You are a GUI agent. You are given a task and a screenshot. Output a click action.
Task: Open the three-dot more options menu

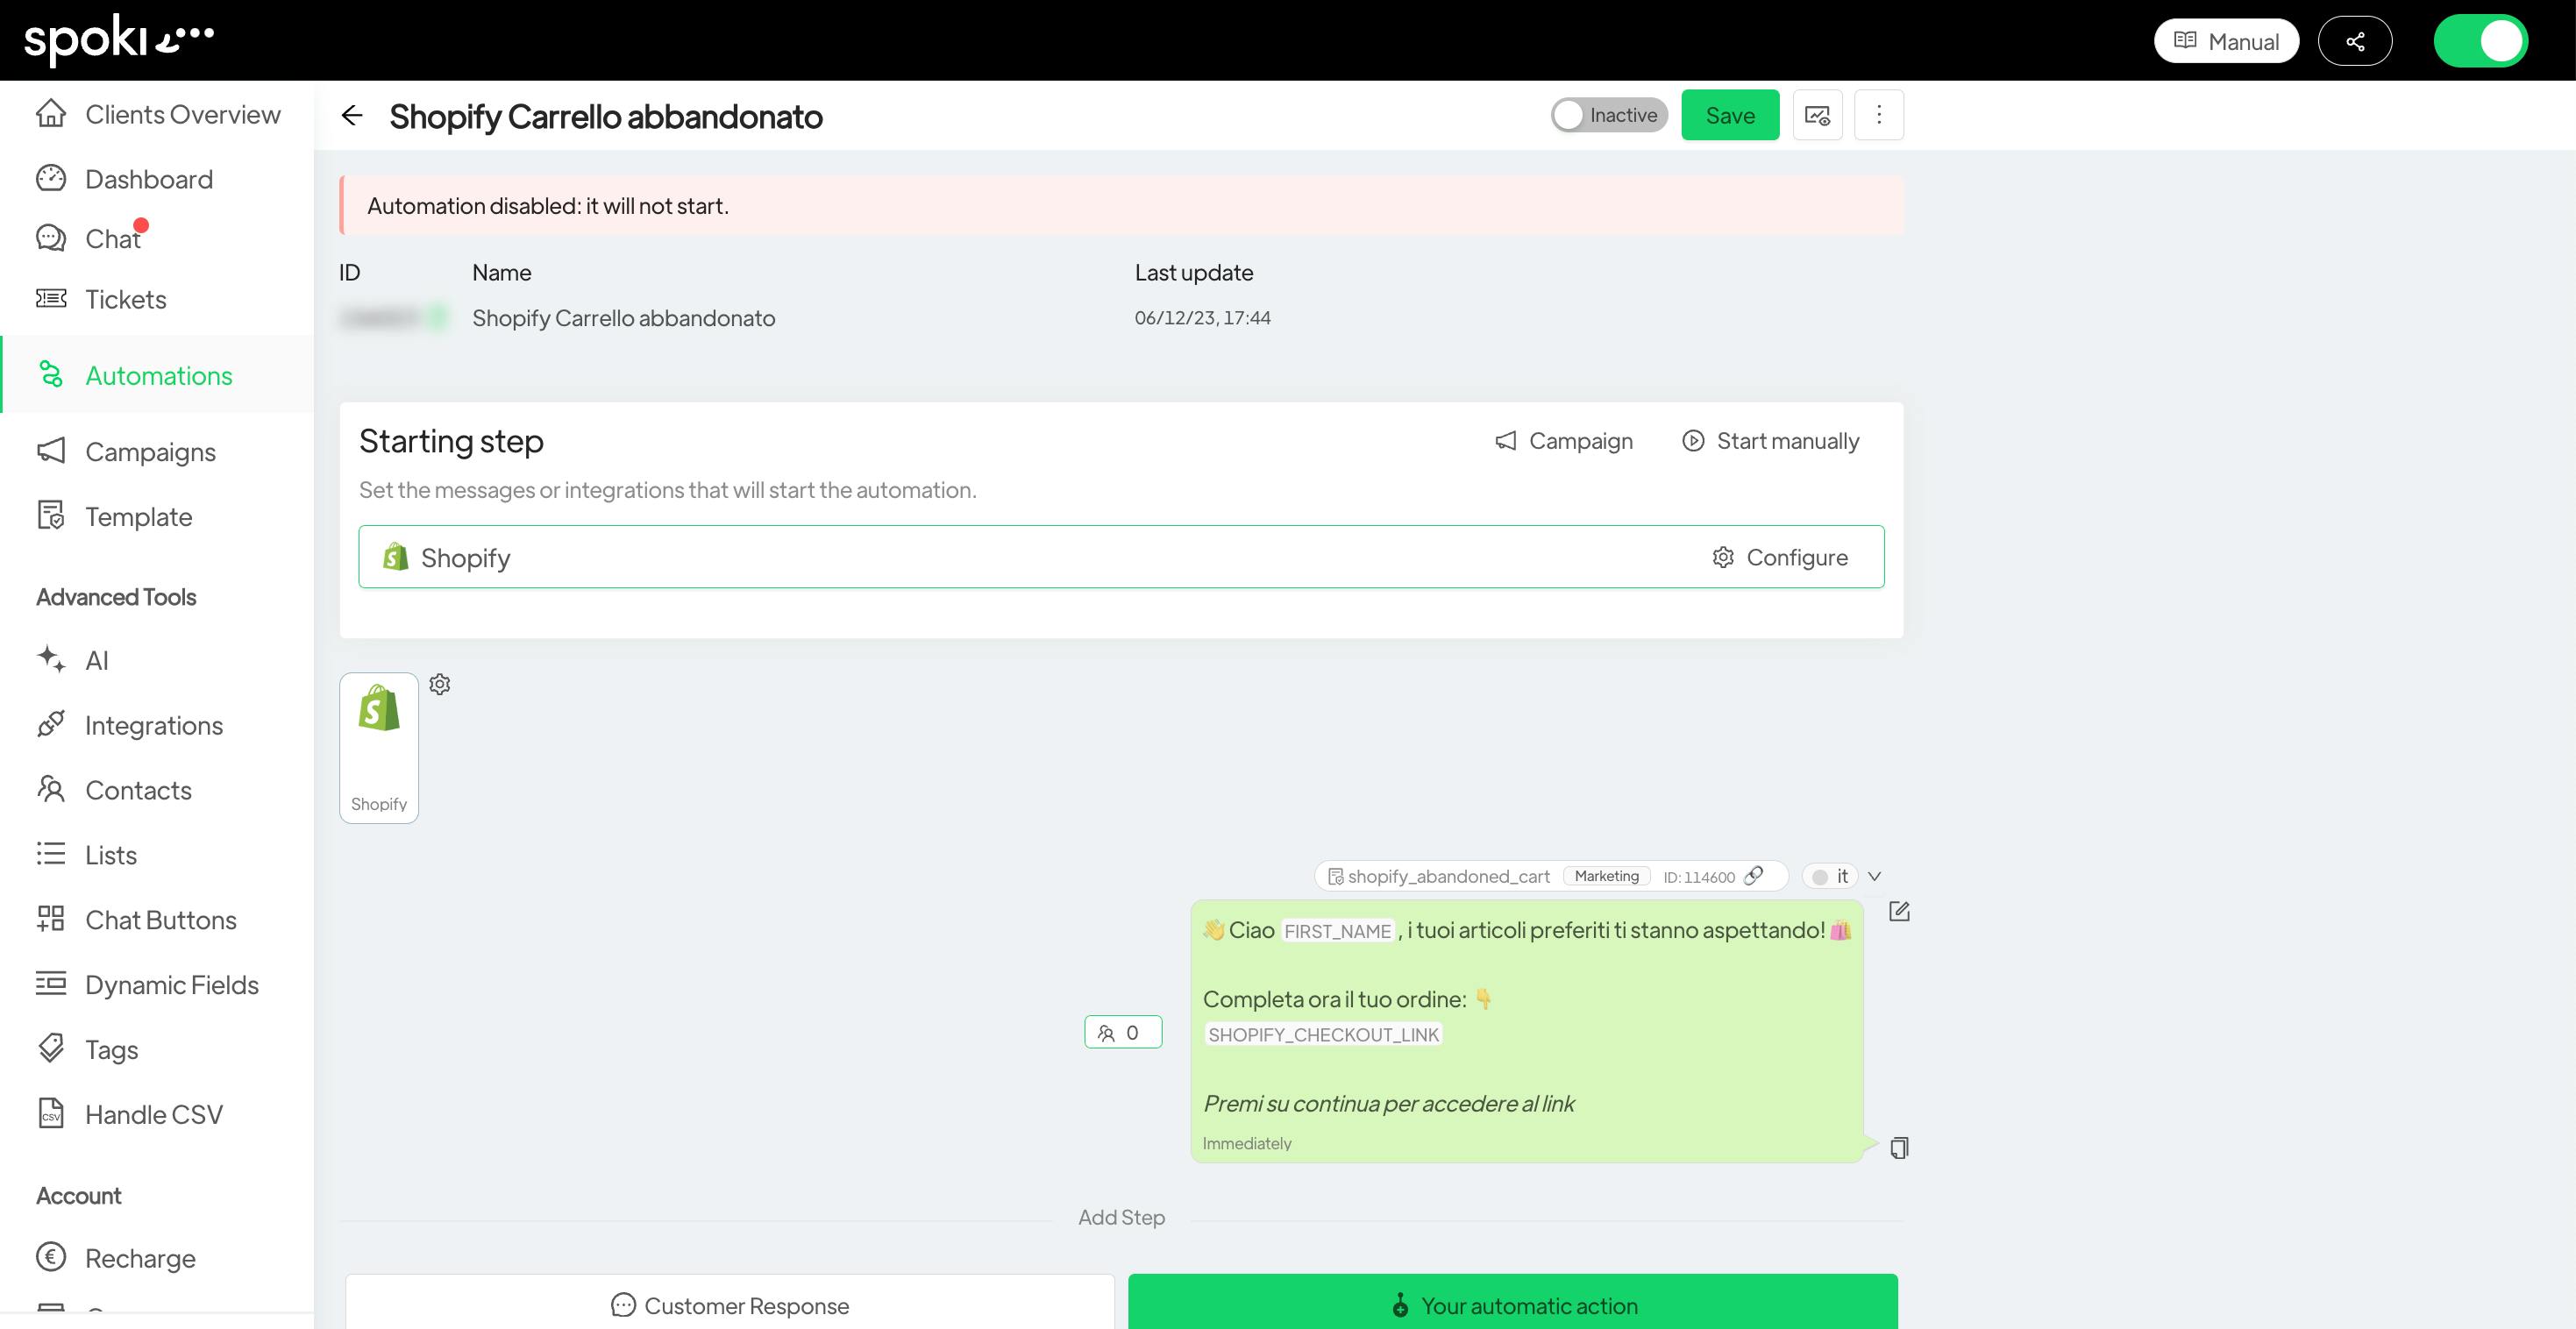[1879, 115]
